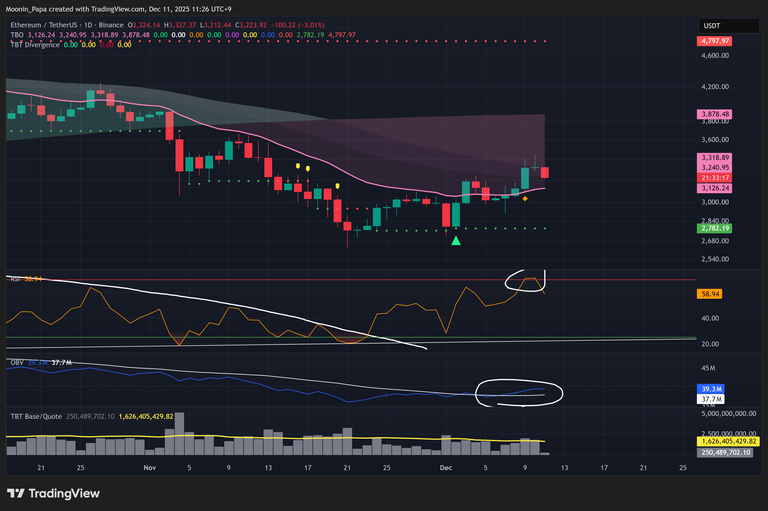This screenshot has width=768, height=511.
Task: Click the hand-drawn circle at the RSI peak
Action: click(528, 282)
